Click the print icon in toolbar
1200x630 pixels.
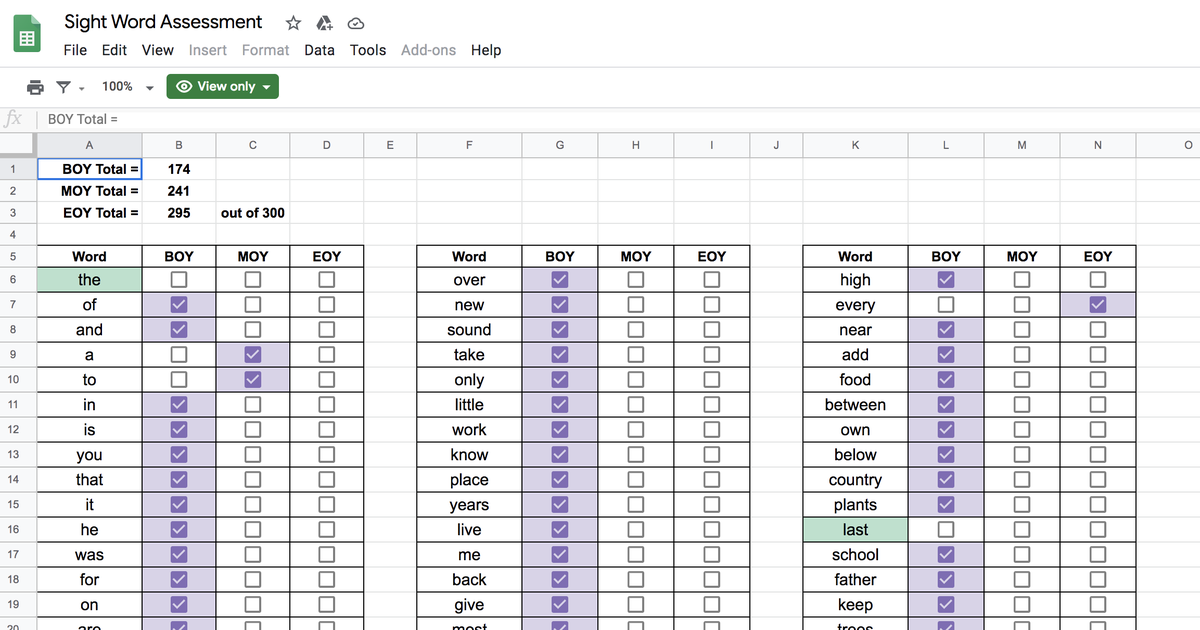click(x=35, y=87)
